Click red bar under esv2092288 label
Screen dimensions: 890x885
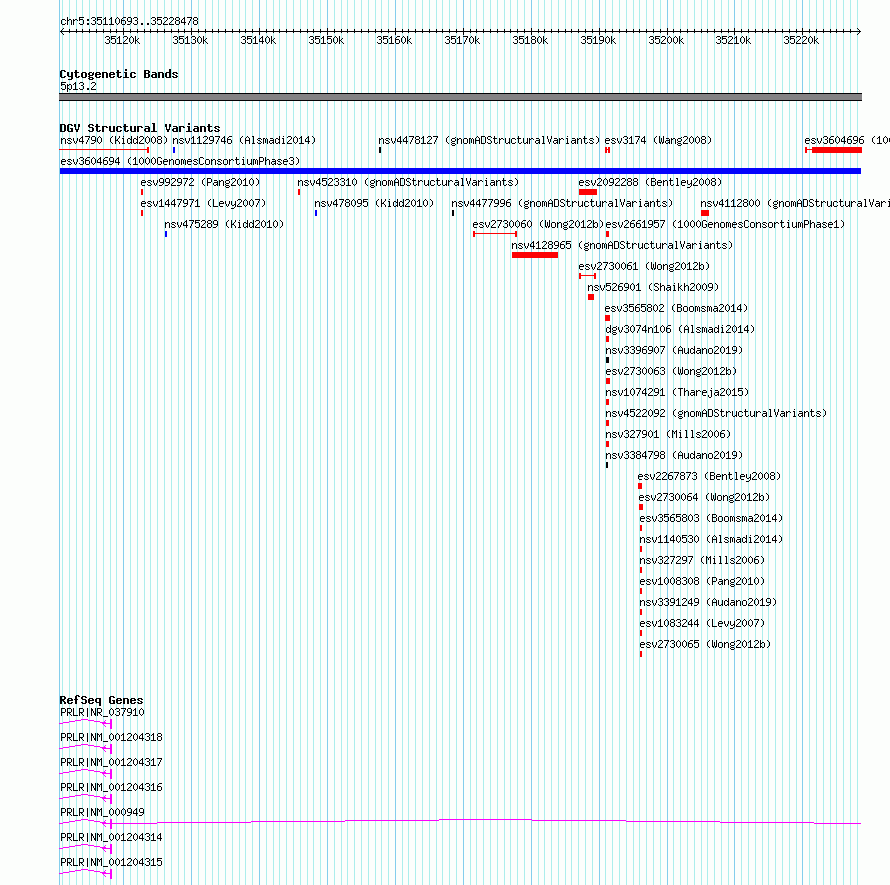[587, 192]
